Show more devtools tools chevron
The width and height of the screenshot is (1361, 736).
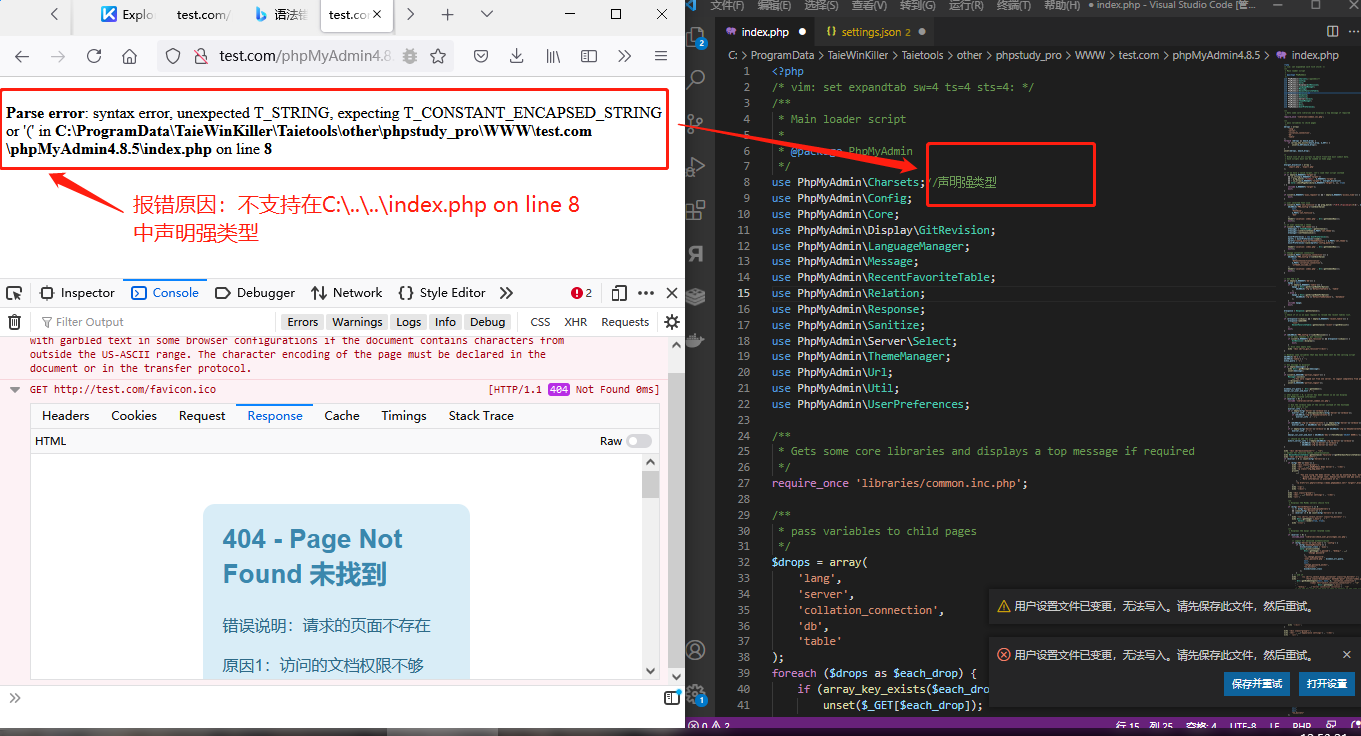click(506, 293)
